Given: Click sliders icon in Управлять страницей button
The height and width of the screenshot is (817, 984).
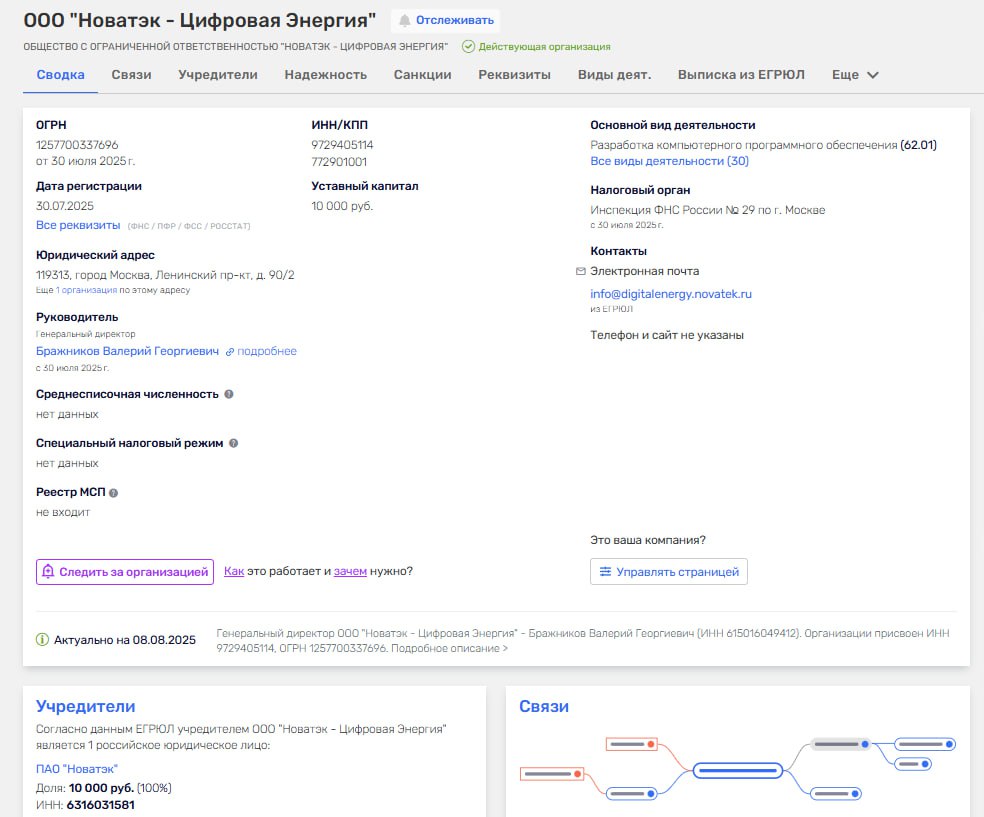Looking at the screenshot, I should (x=605, y=572).
